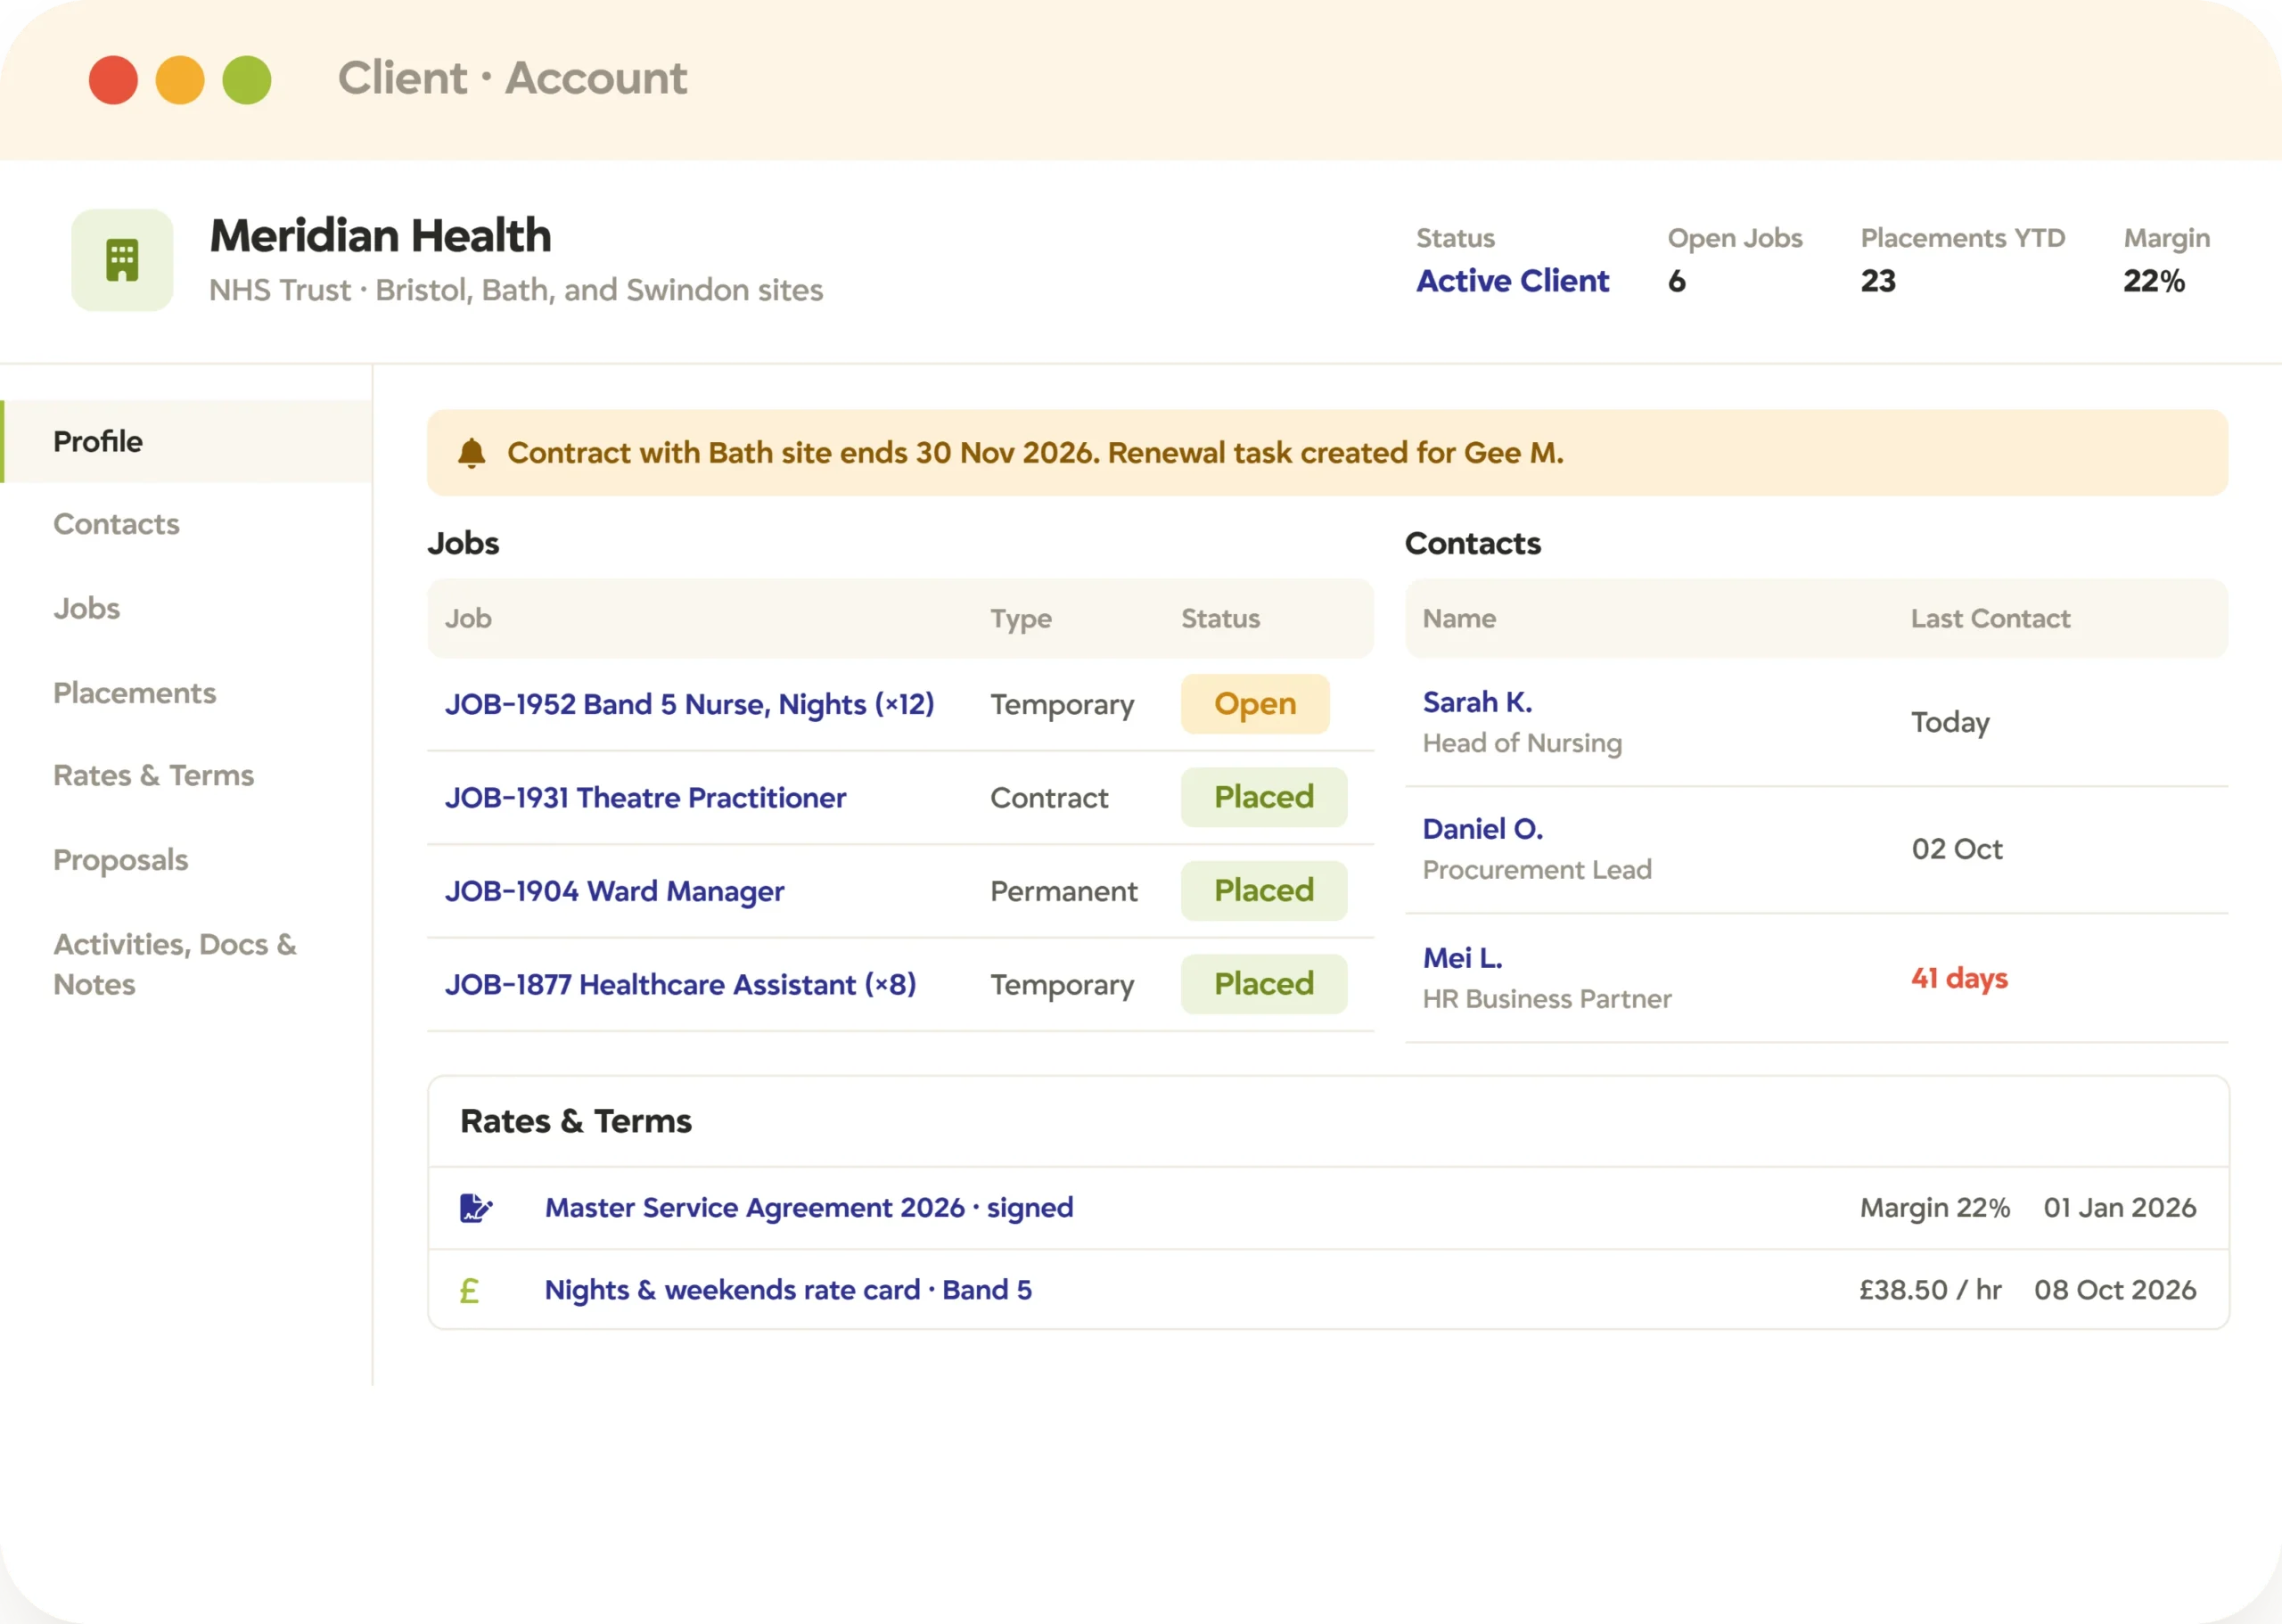Click the Jobs table Type column header
Viewport: 2282px width, 1624px height.
pyautogui.click(x=1021, y=619)
